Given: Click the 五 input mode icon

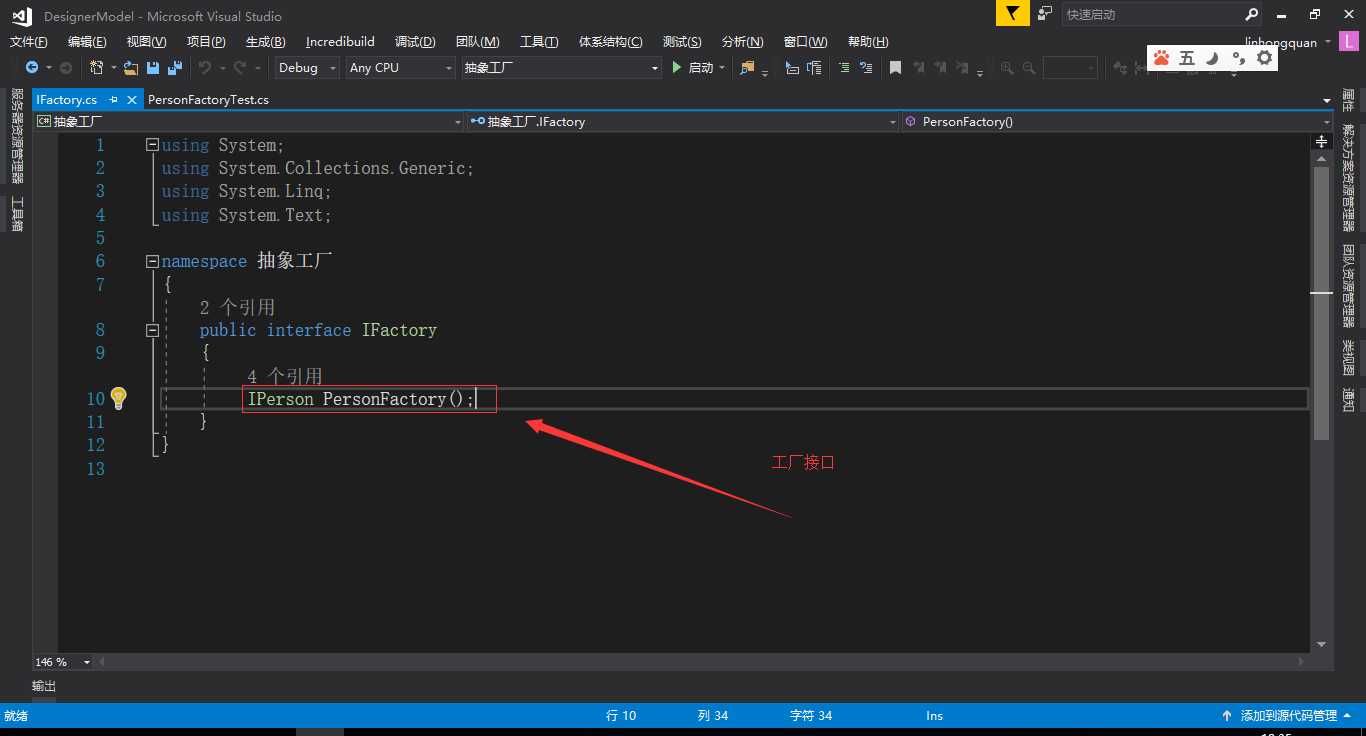Looking at the screenshot, I should tap(1187, 58).
